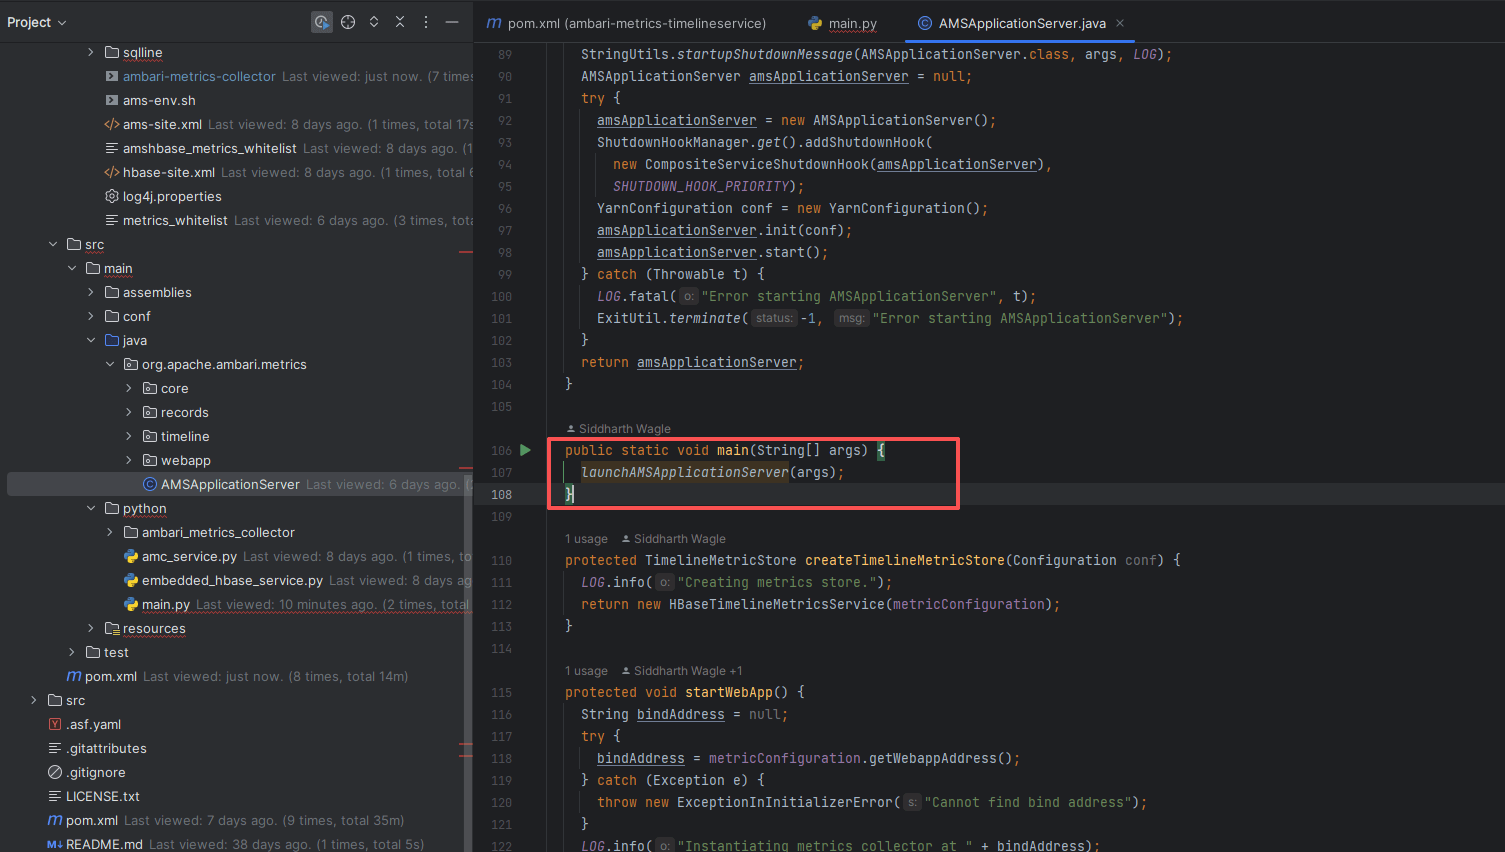Click the Expand Selected tree icon
This screenshot has width=1505, height=852.
(x=374, y=22)
